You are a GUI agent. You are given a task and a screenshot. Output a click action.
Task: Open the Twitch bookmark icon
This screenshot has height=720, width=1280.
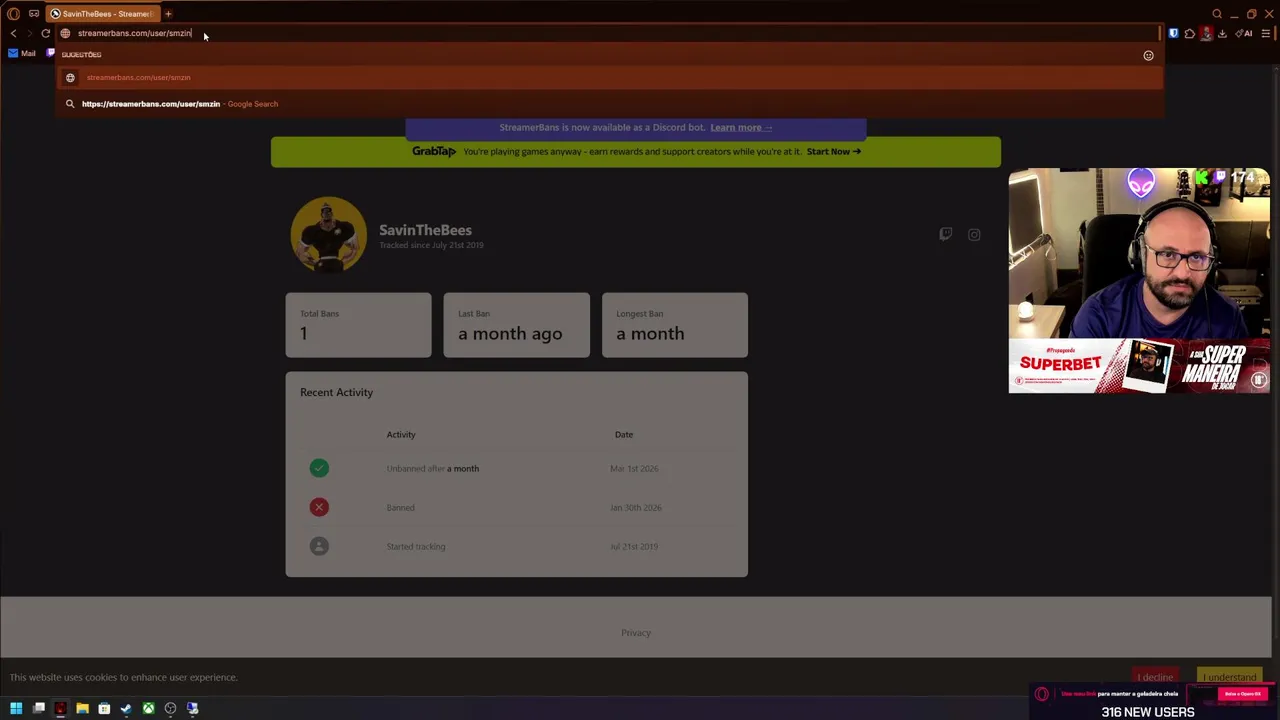coord(50,53)
